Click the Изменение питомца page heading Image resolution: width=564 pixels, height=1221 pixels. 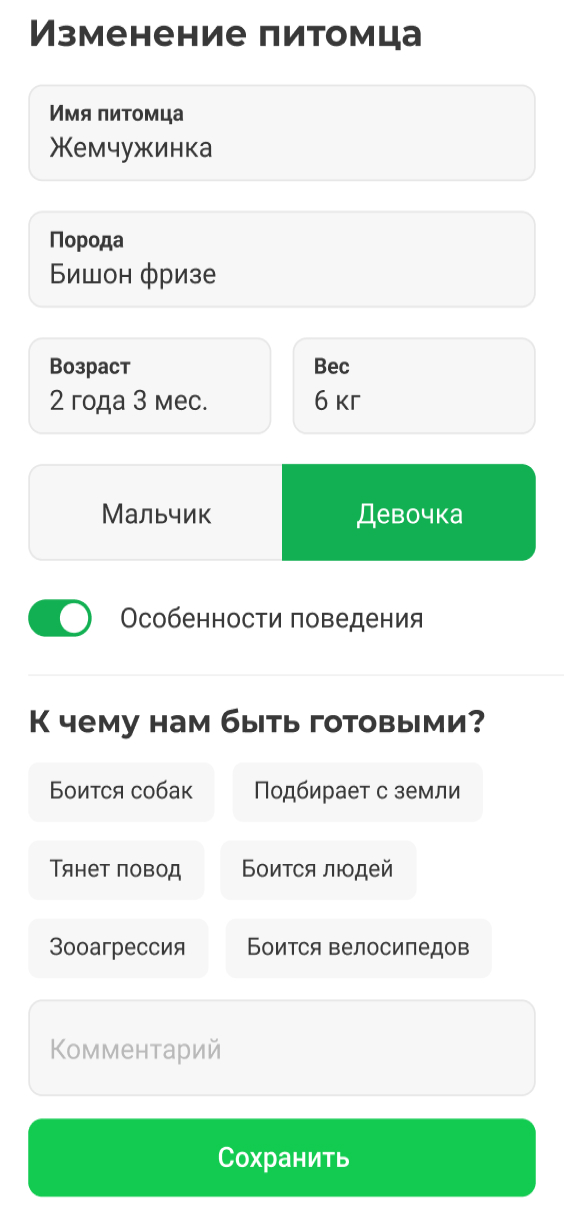coord(226,35)
